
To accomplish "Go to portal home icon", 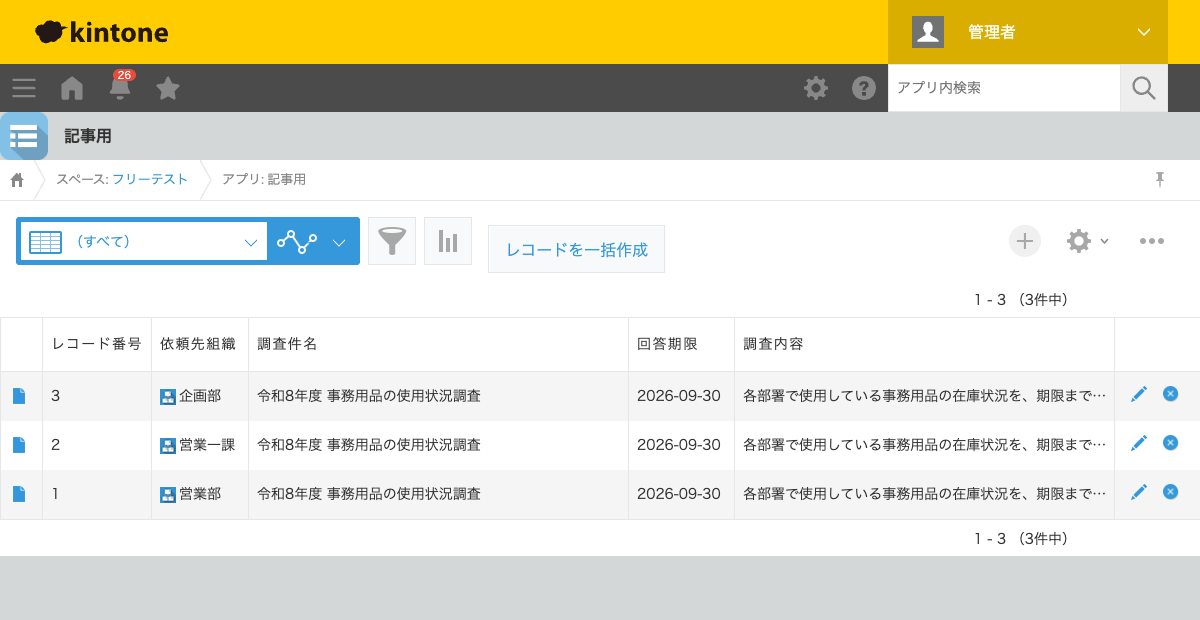I will [72, 88].
